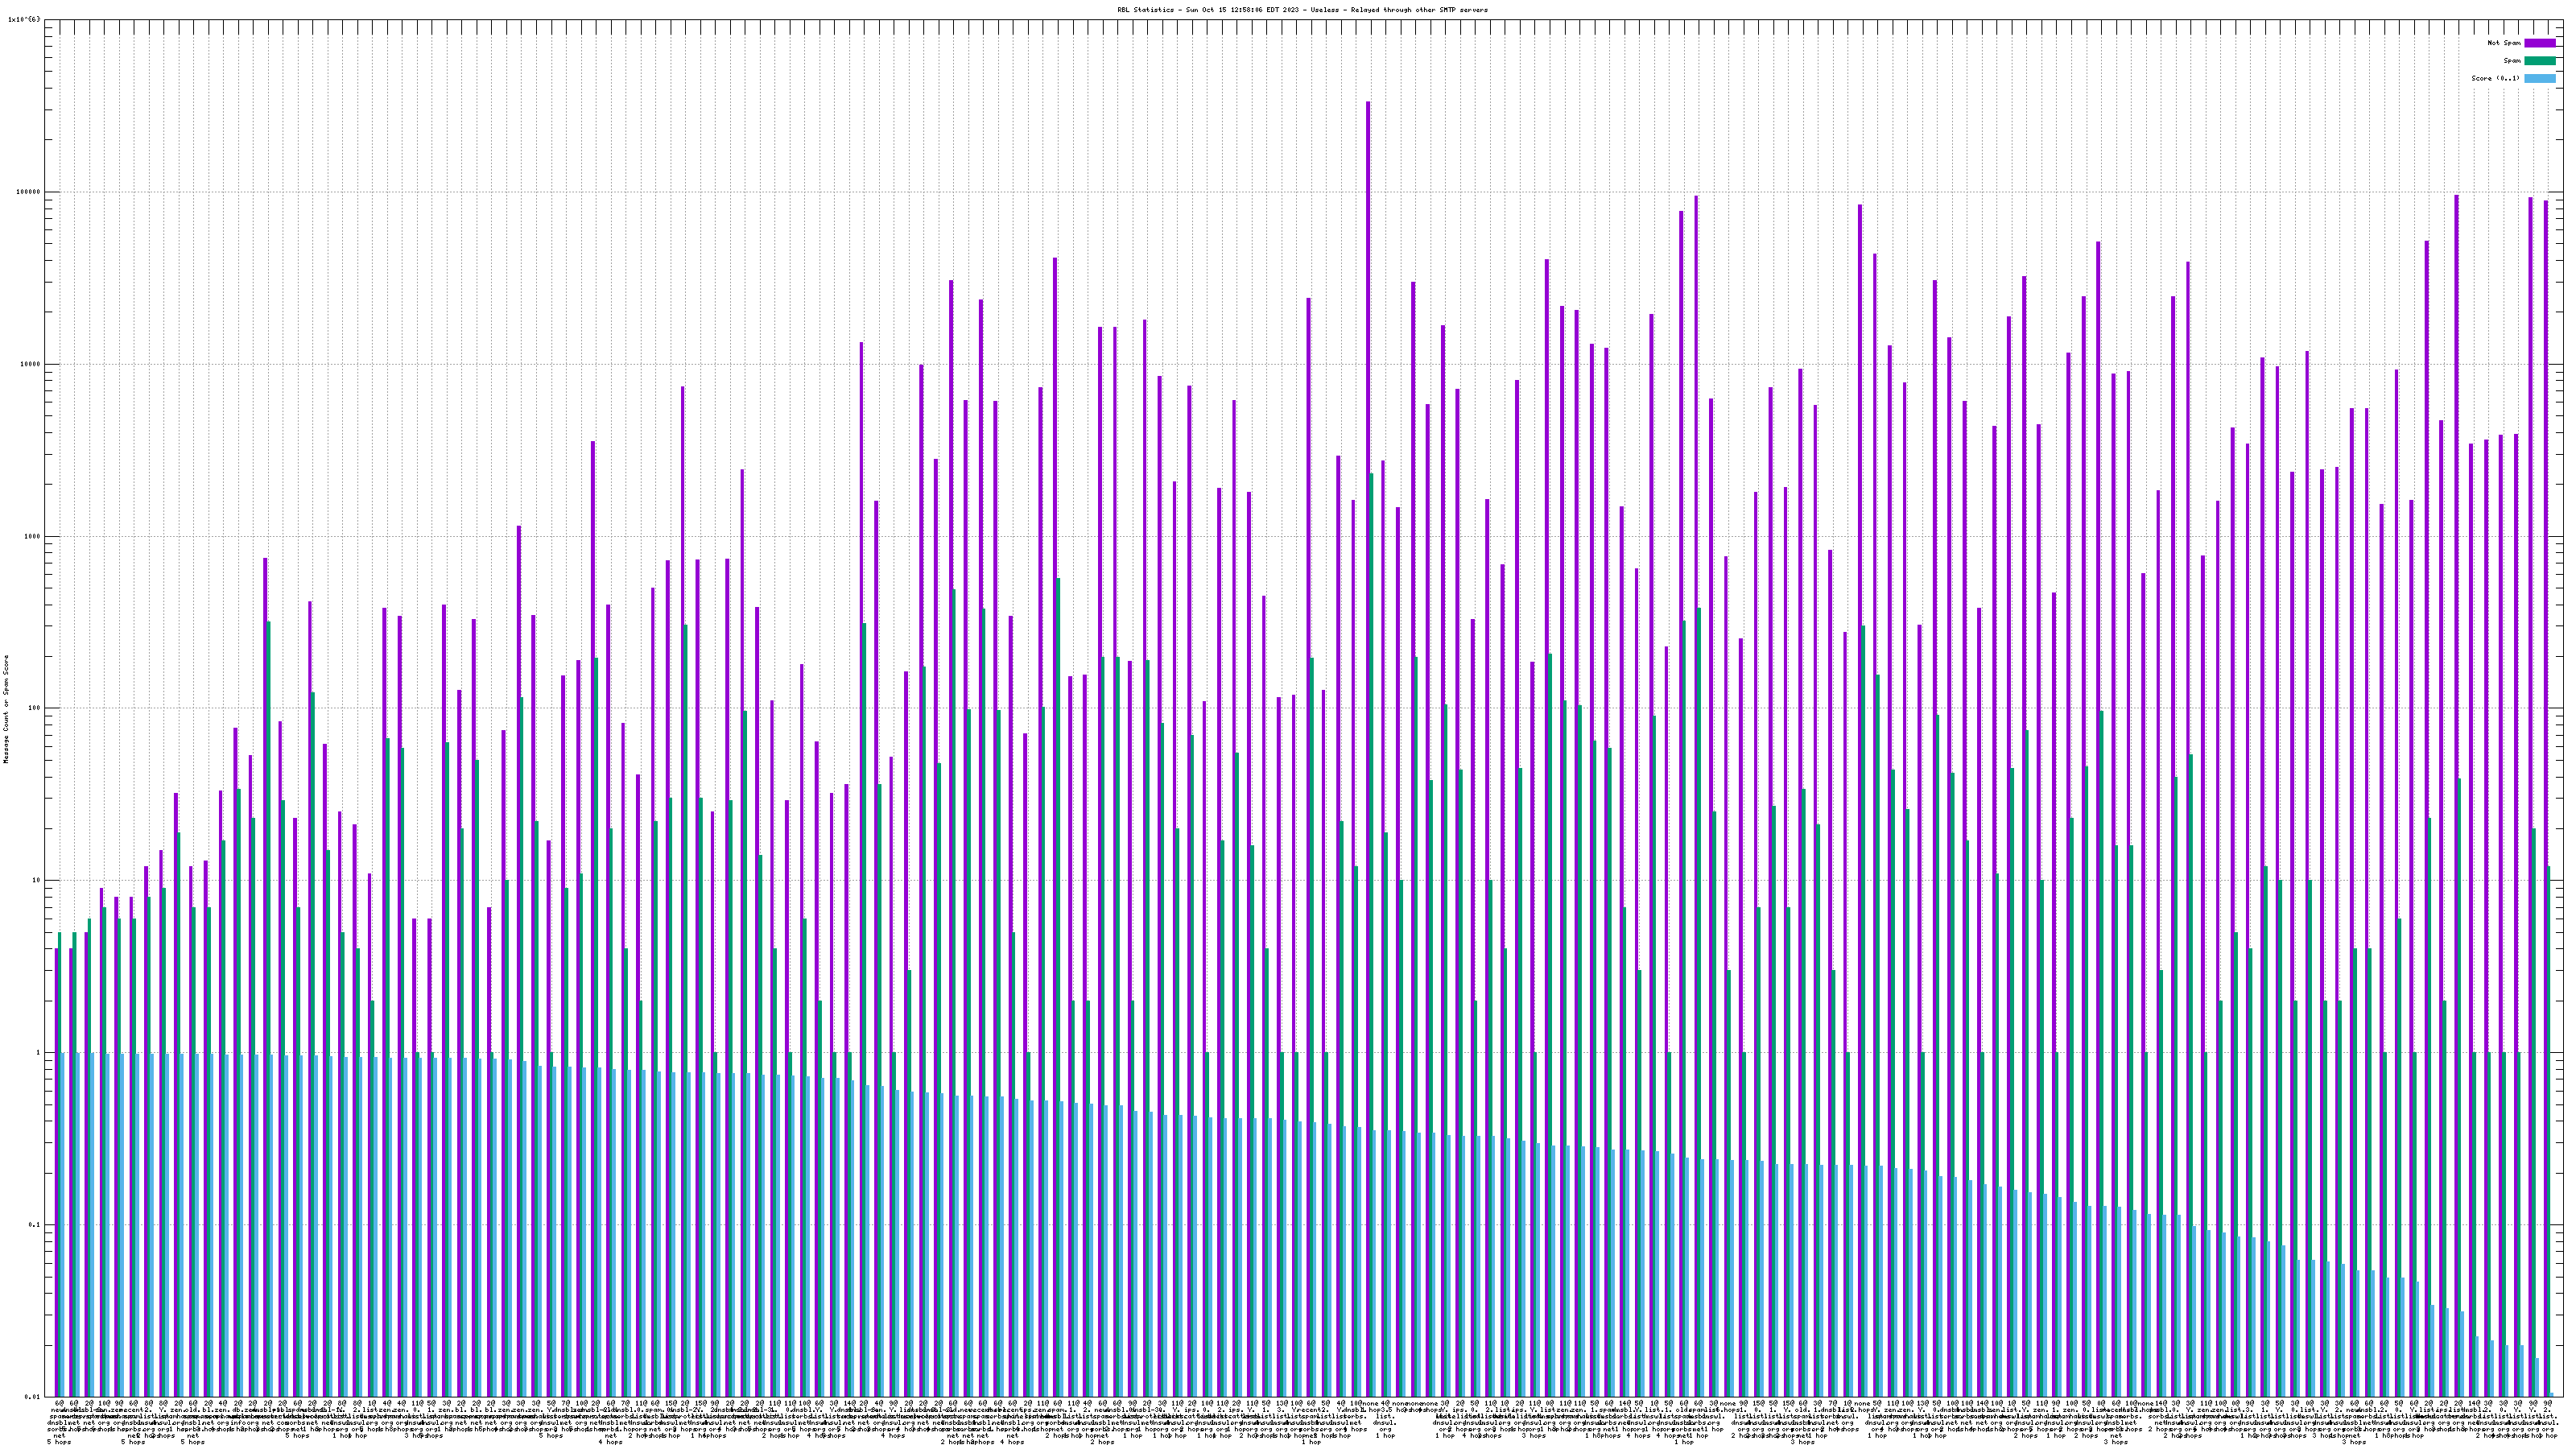
Task: Select the "Score (0..1)" legend label
Action: coord(2495,78)
